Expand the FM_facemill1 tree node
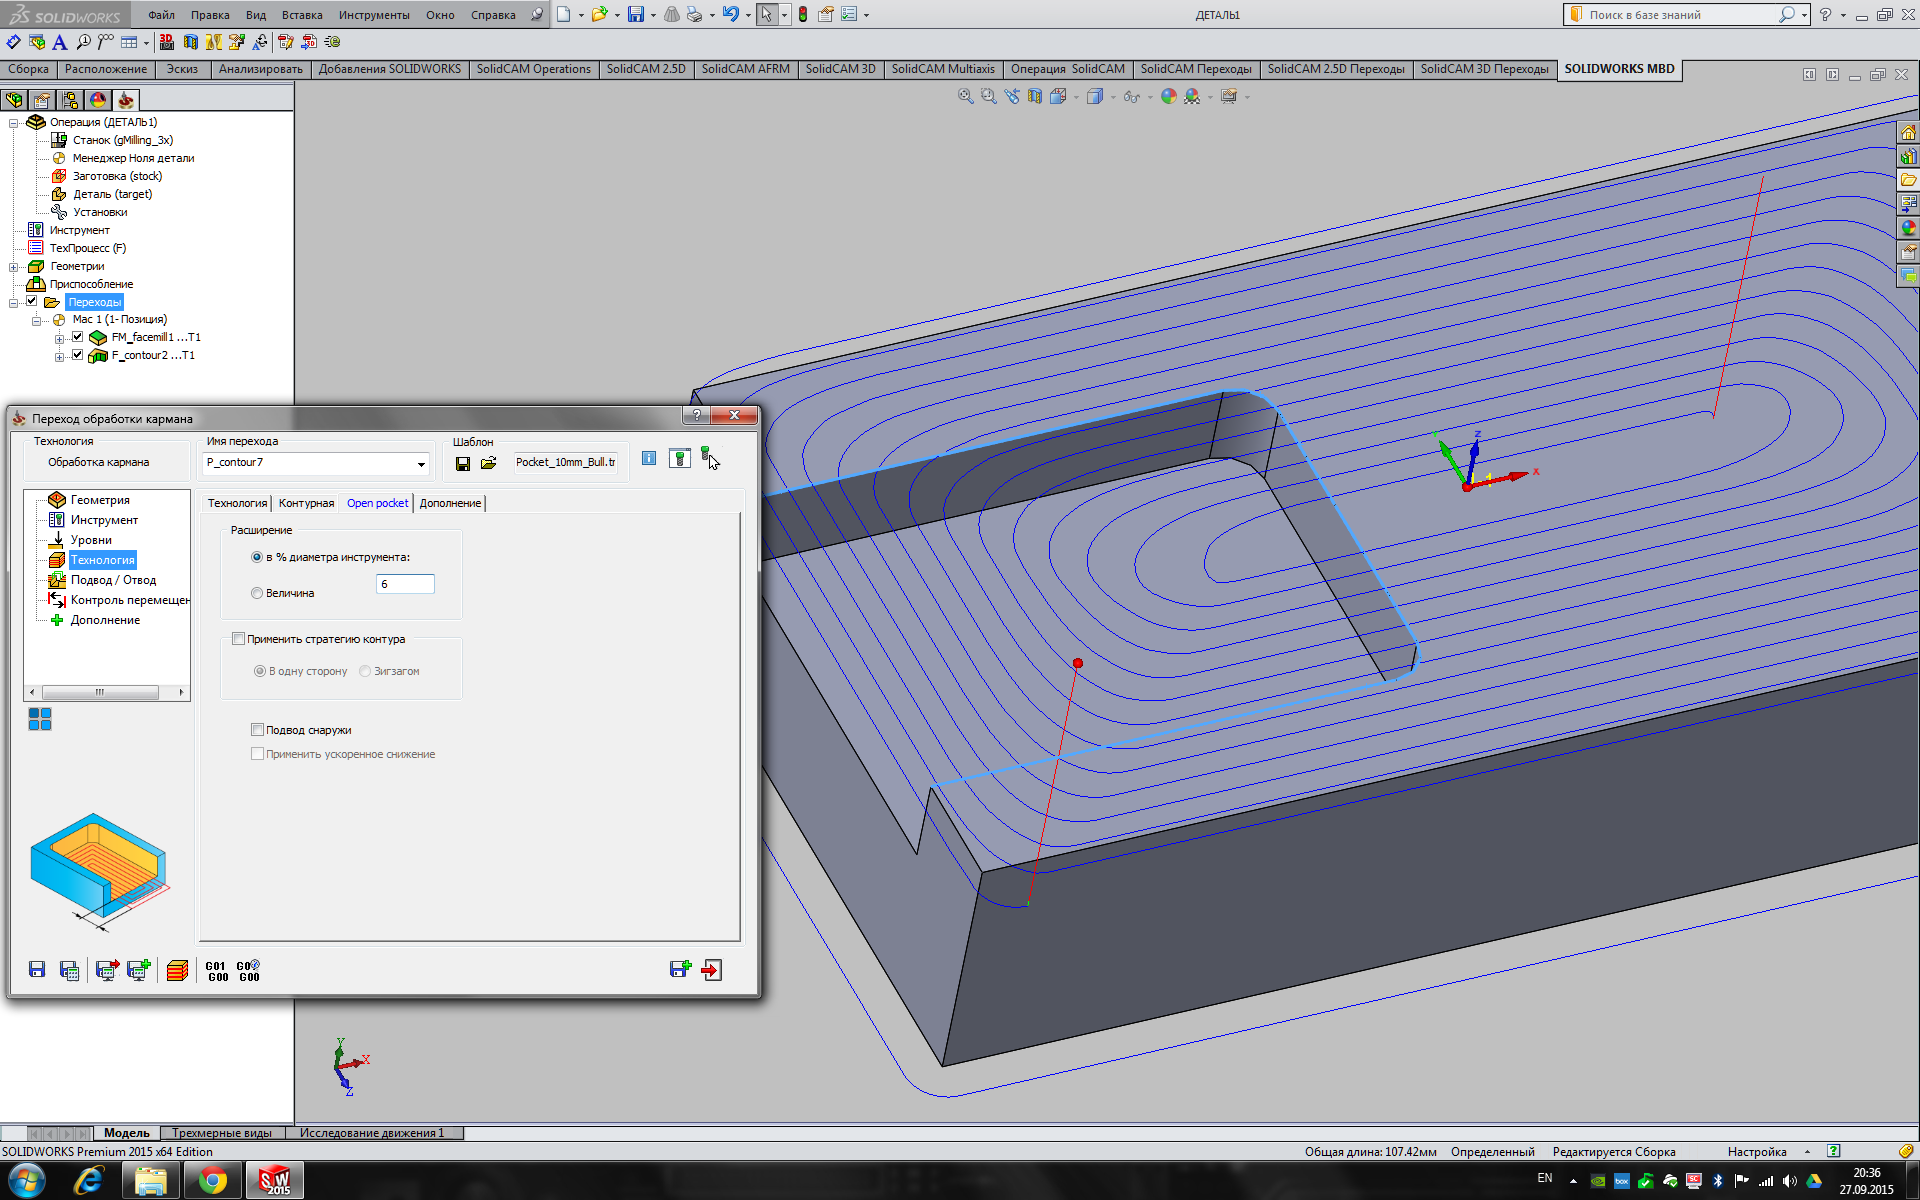The width and height of the screenshot is (1920, 1200). pos(59,338)
